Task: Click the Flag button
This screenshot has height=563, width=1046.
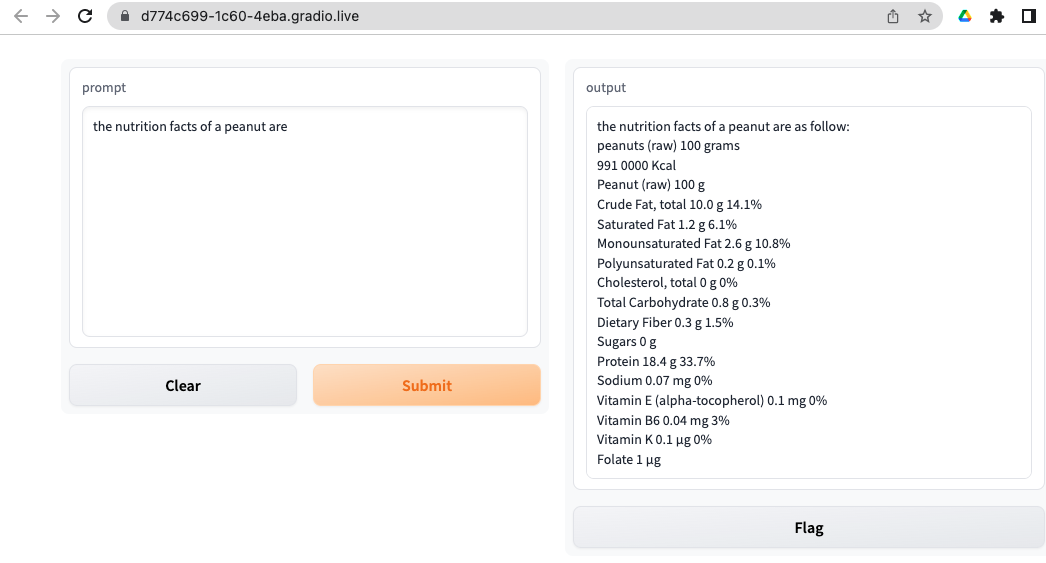Action: pos(808,528)
